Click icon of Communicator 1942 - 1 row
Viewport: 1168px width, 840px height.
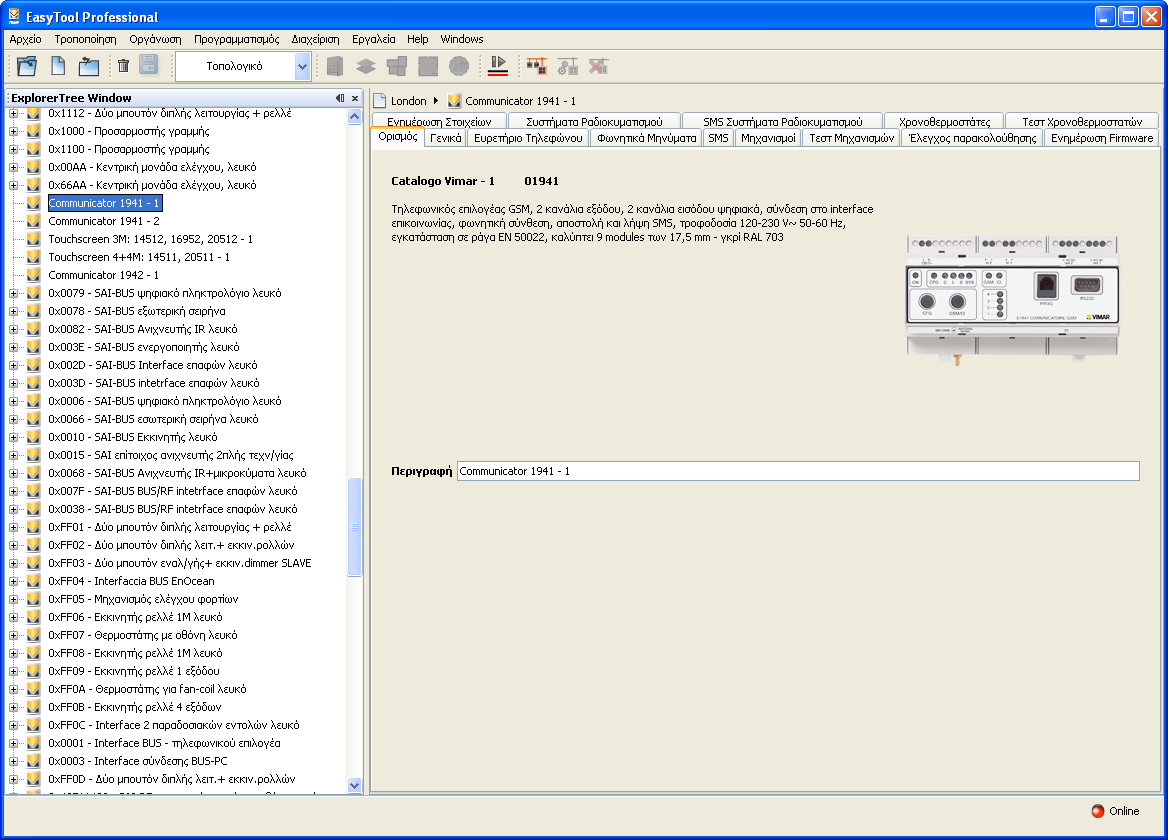coord(34,275)
